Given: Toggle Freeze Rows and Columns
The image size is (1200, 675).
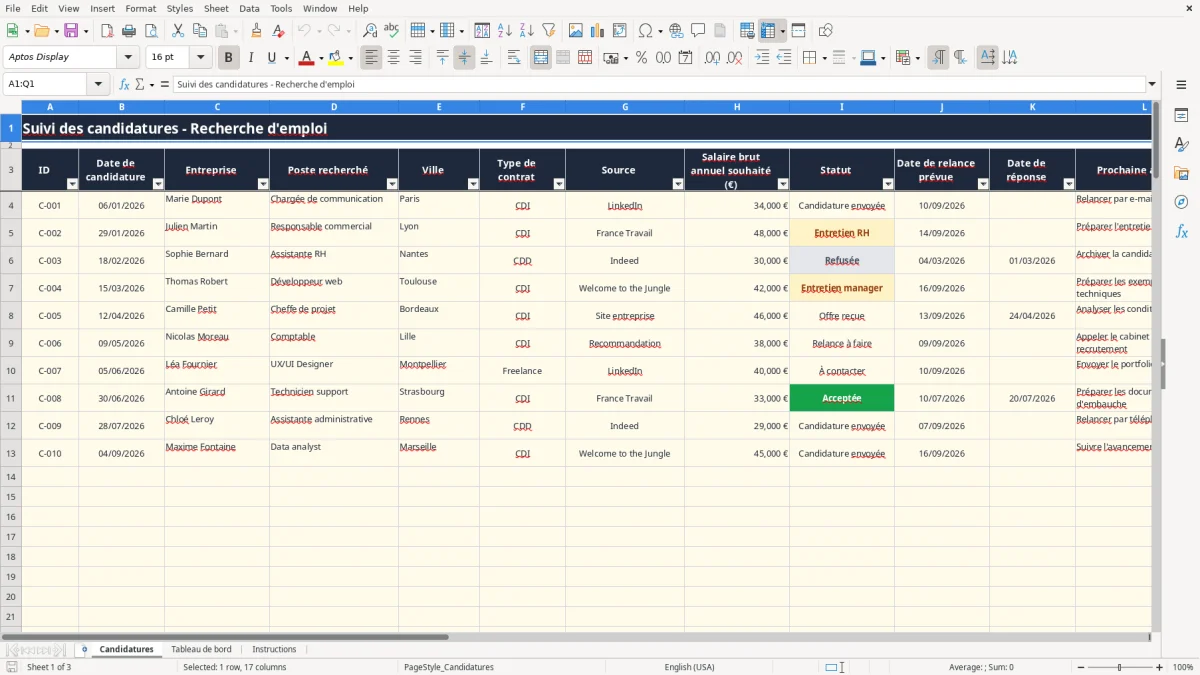Looking at the screenshot, I should pos(768,31).
